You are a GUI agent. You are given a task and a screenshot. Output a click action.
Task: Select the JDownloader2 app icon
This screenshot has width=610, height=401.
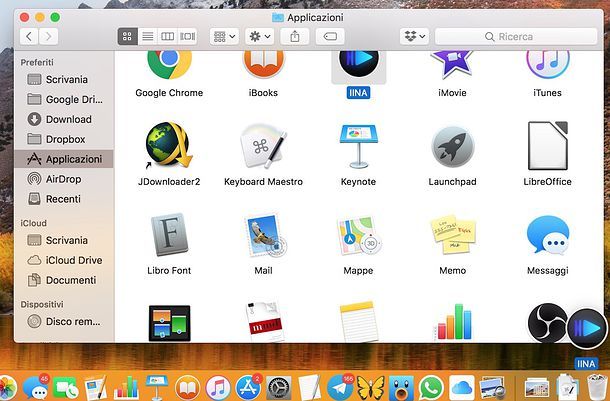click(x=169, y=145)
